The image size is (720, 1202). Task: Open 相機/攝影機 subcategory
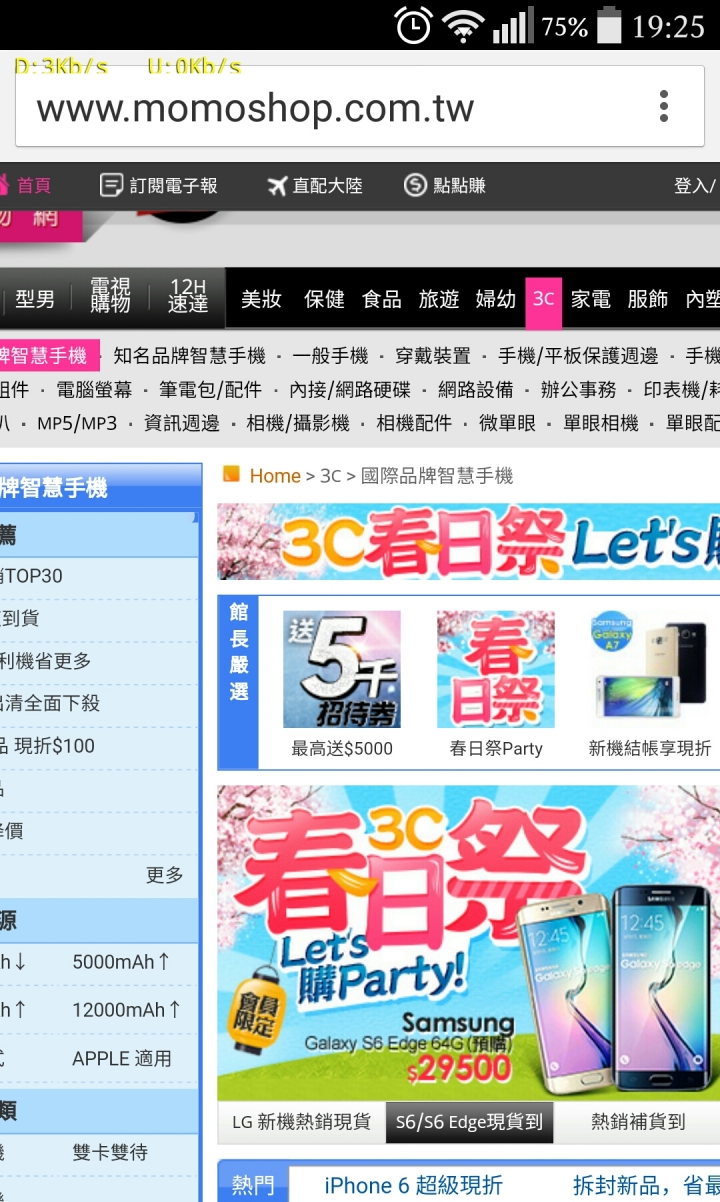298,423
